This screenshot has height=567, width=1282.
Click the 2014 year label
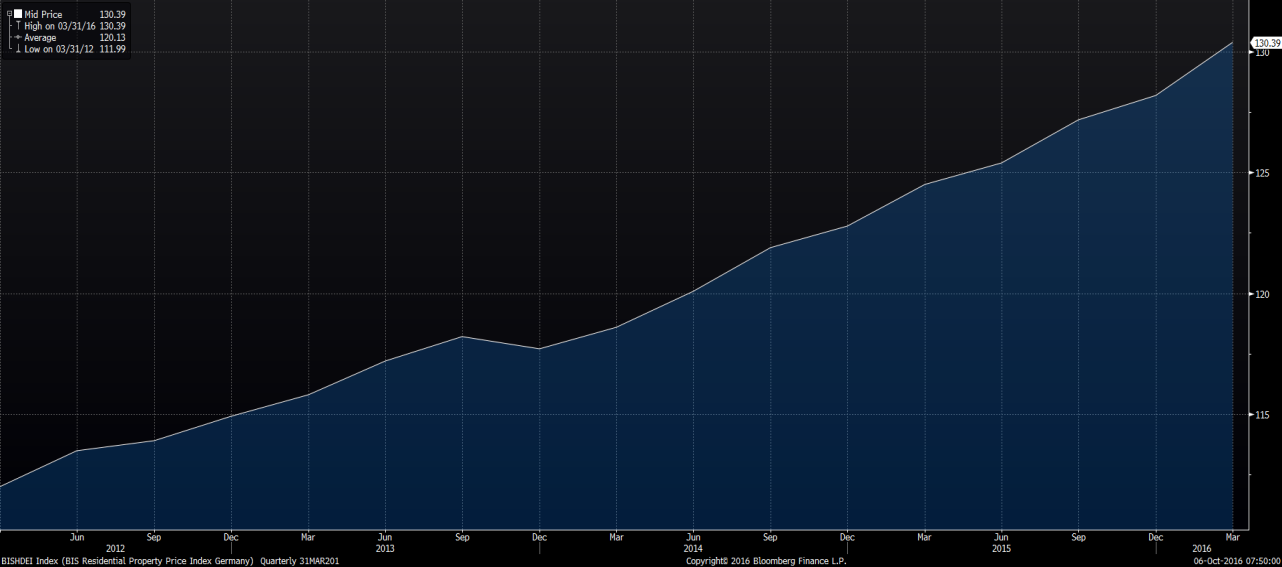[692, 548]
